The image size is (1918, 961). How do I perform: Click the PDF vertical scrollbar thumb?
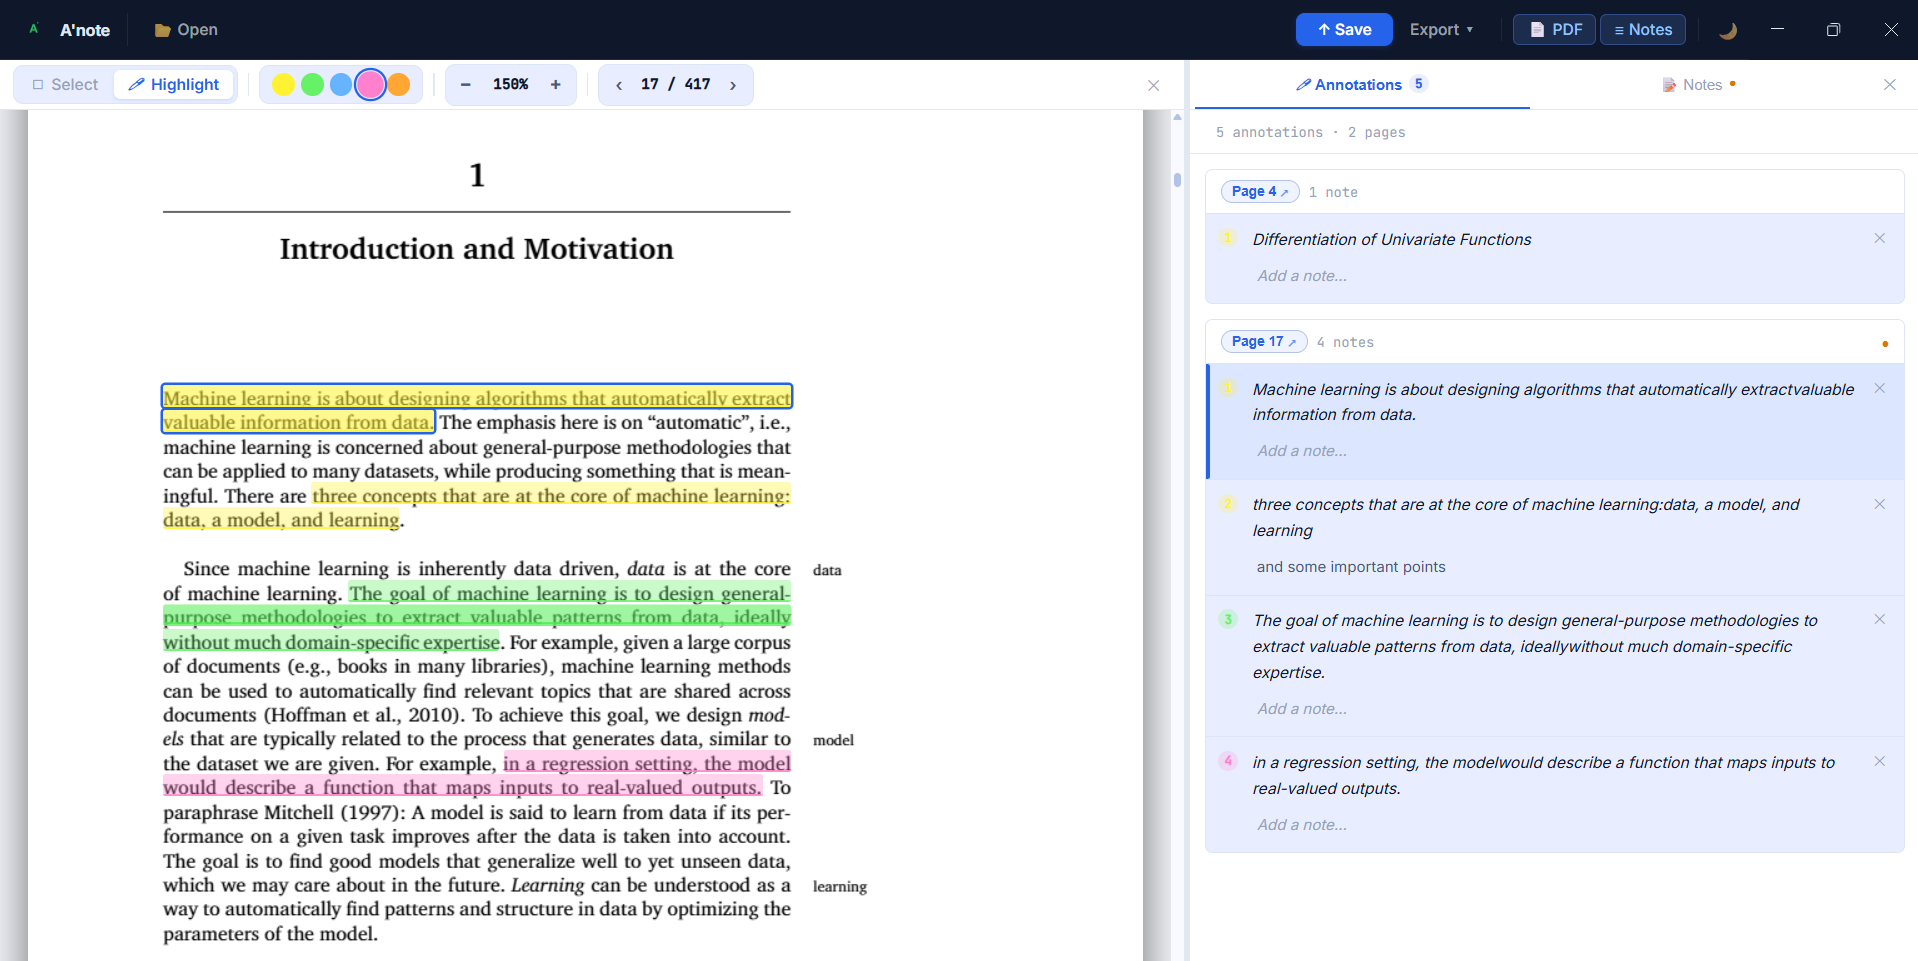[x=1177, y=180]
